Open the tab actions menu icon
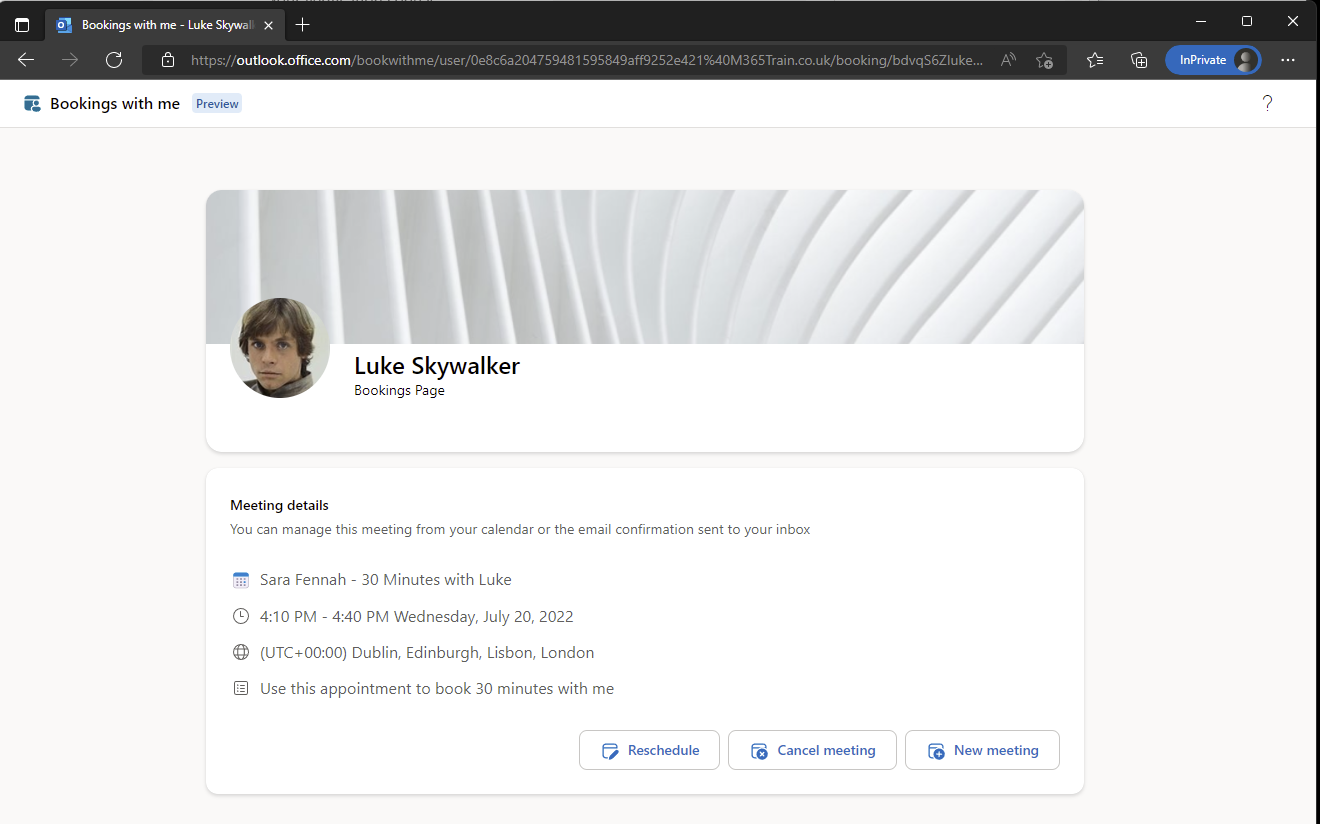1320x824 pixels. [x=22, y=25]
